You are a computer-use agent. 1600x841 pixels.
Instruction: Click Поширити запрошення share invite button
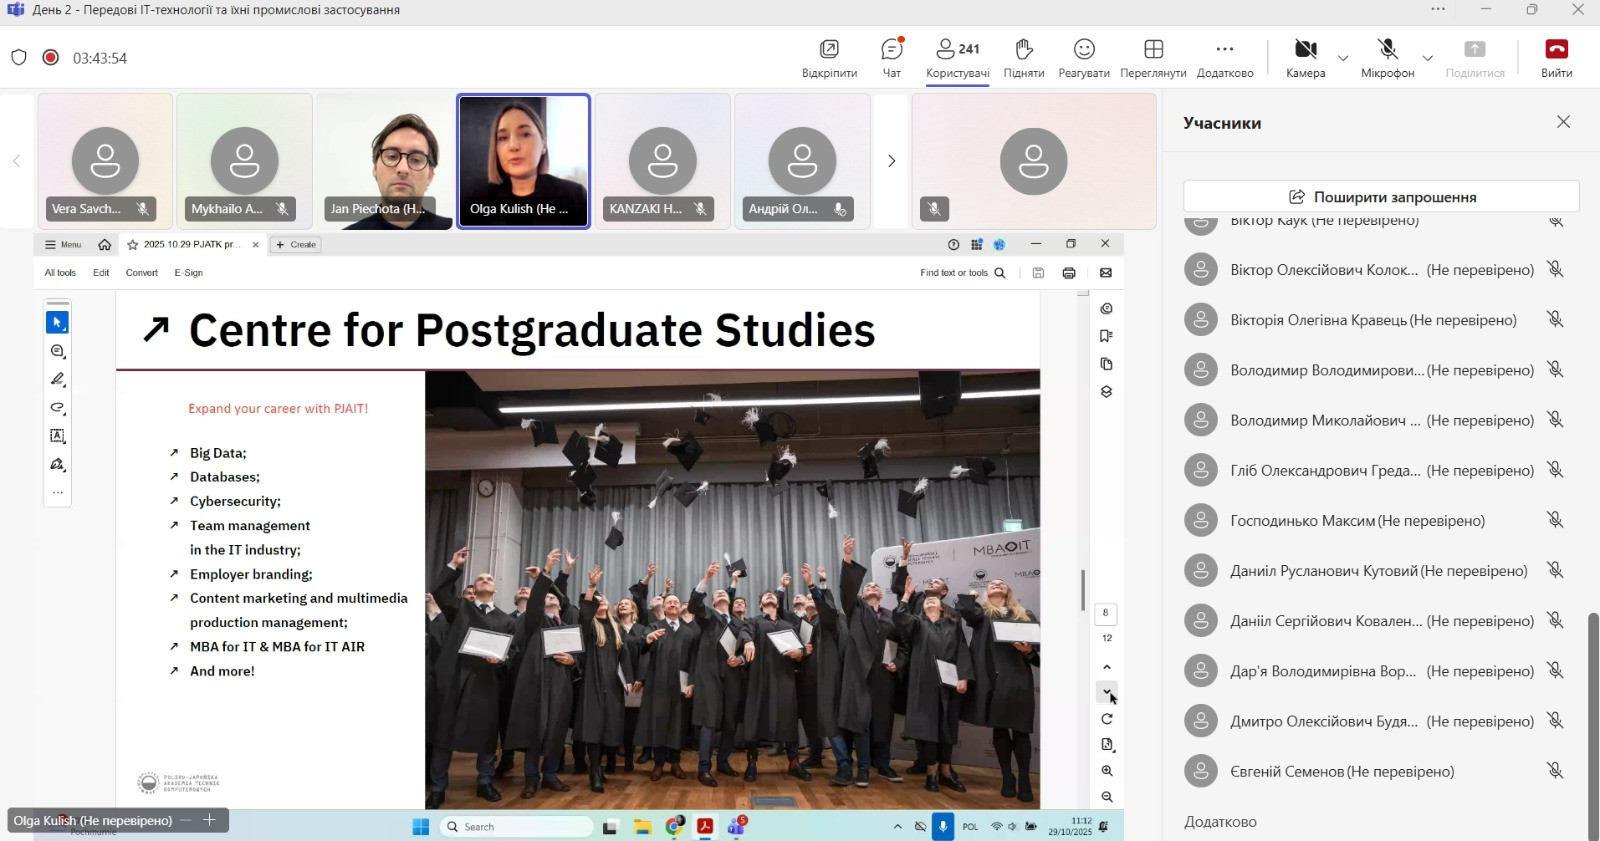(x=1381, y=197)
